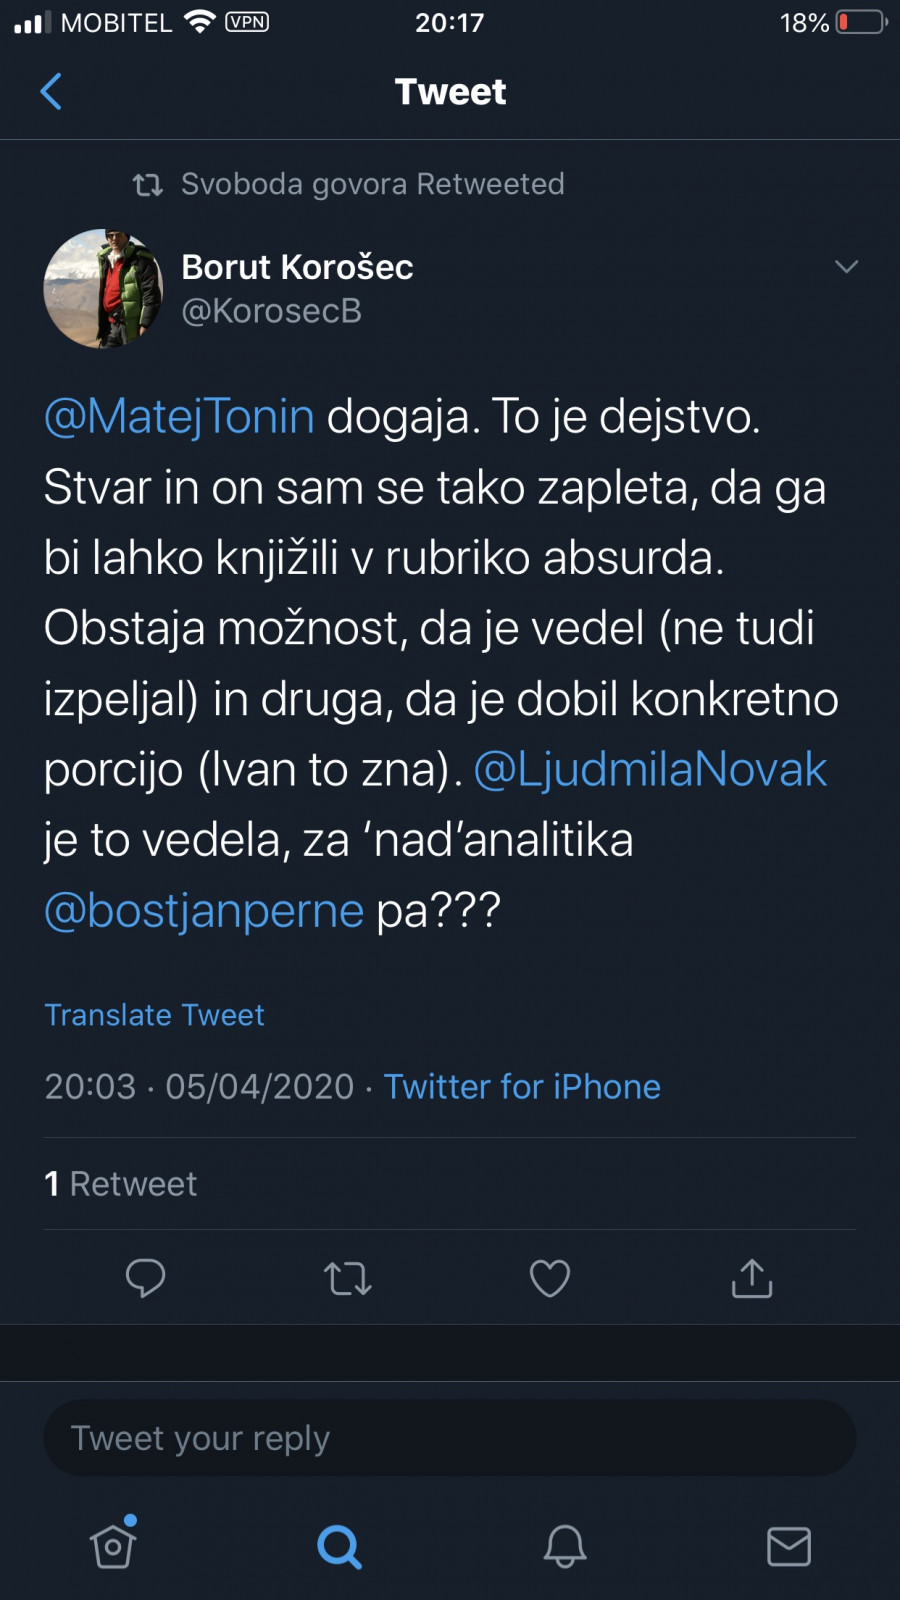900x1600 pixels.
Task: Tap the @MatejTonin mention
Action: (180, 417)
